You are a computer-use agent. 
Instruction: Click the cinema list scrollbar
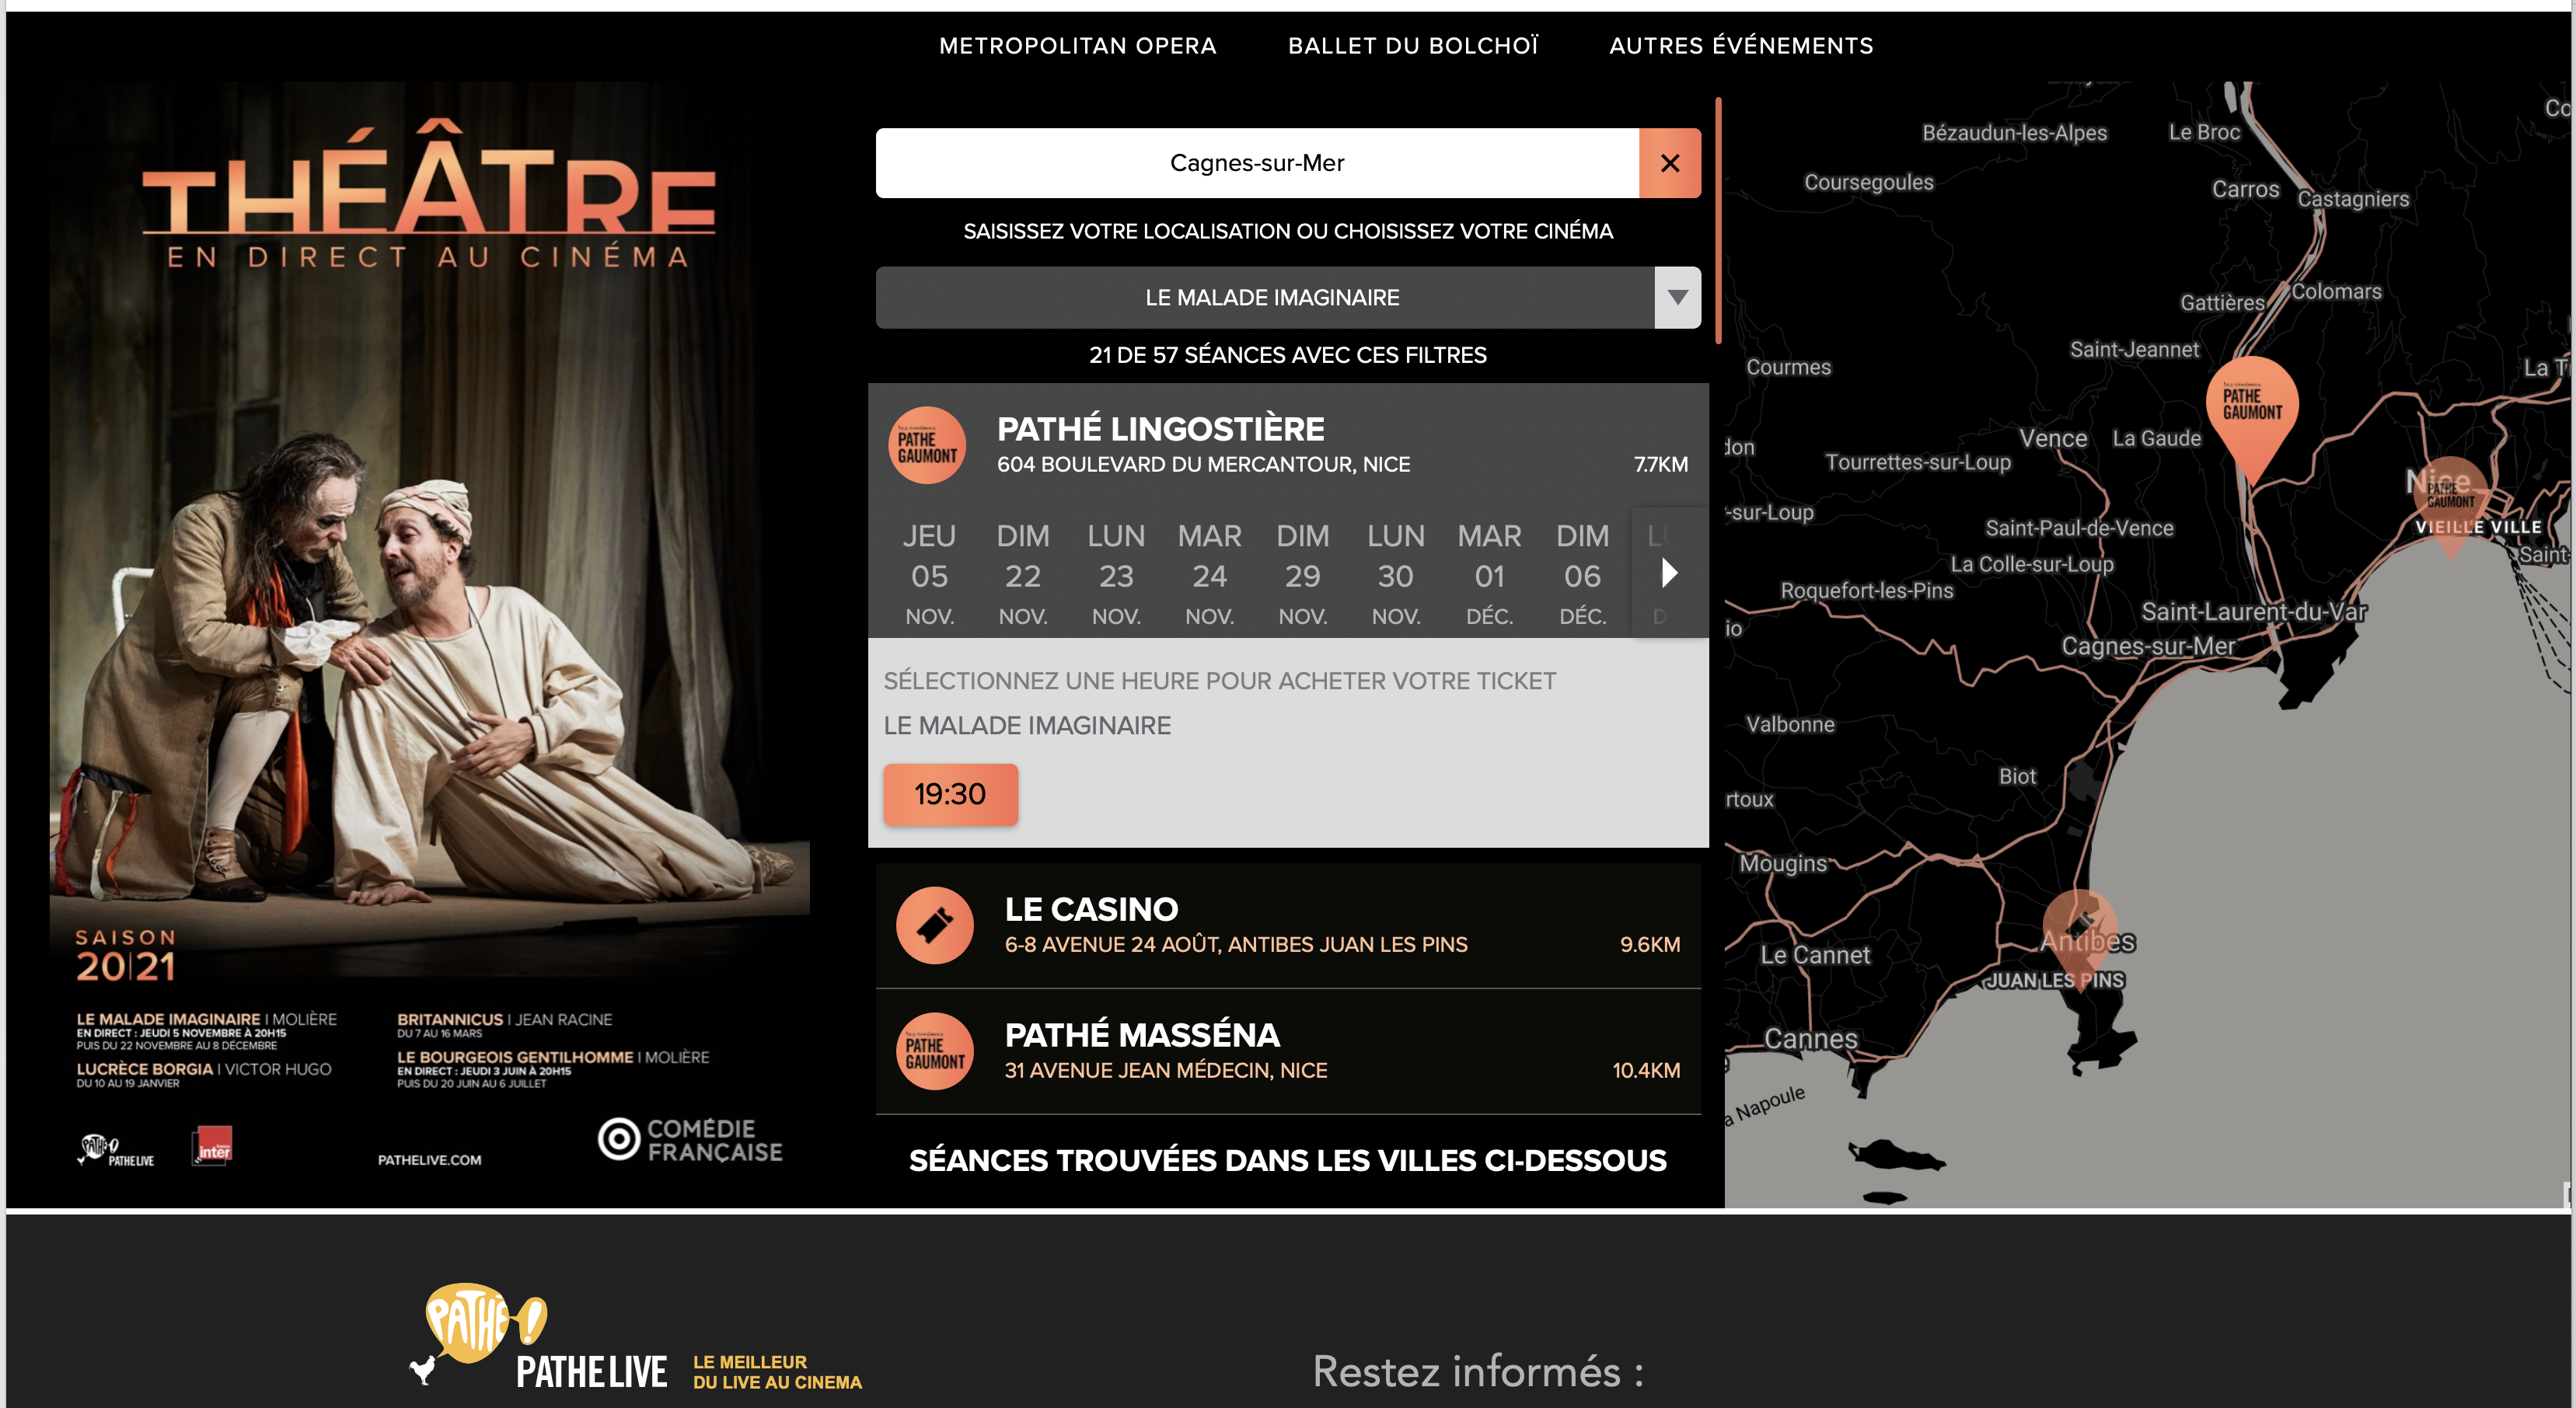point(1718,220)
